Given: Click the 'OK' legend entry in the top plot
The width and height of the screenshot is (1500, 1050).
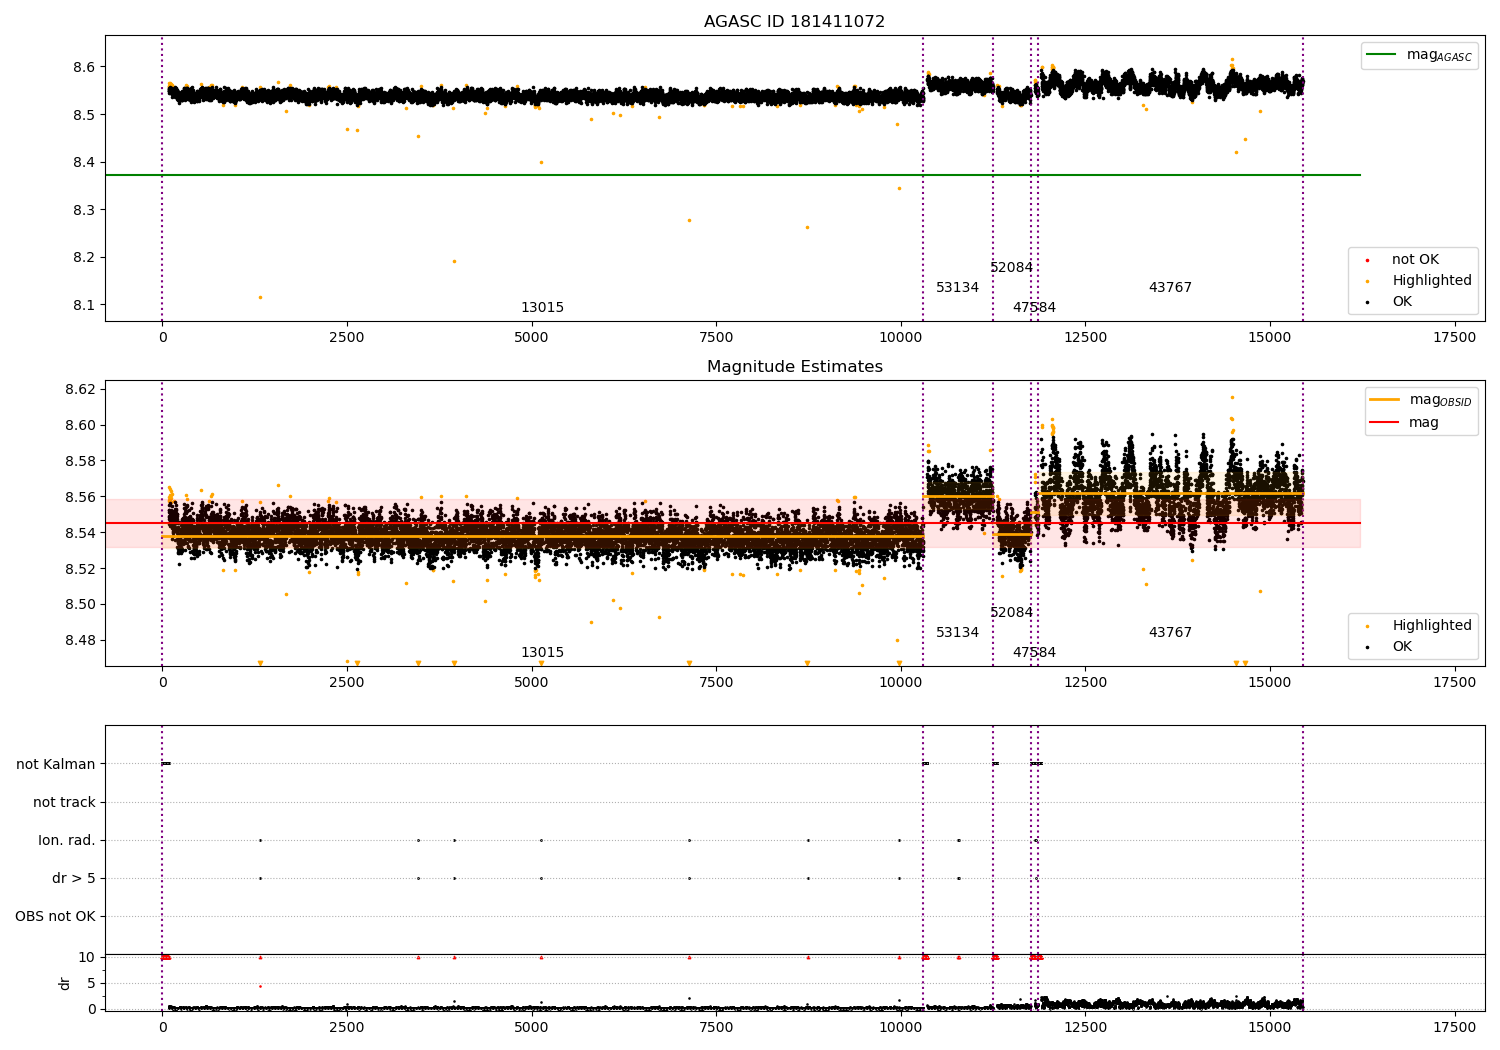Looking at the screenshot, I should [x=1402, y=302].
